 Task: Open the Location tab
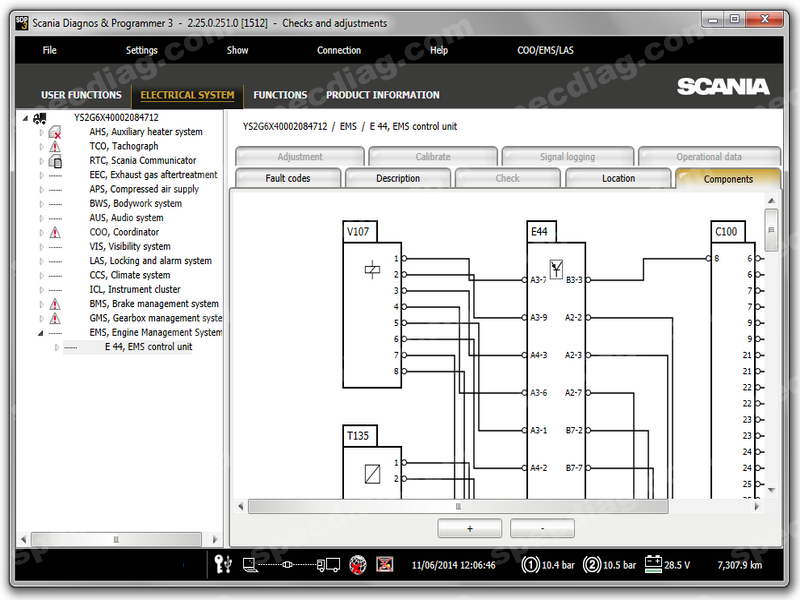pos(618,179)
